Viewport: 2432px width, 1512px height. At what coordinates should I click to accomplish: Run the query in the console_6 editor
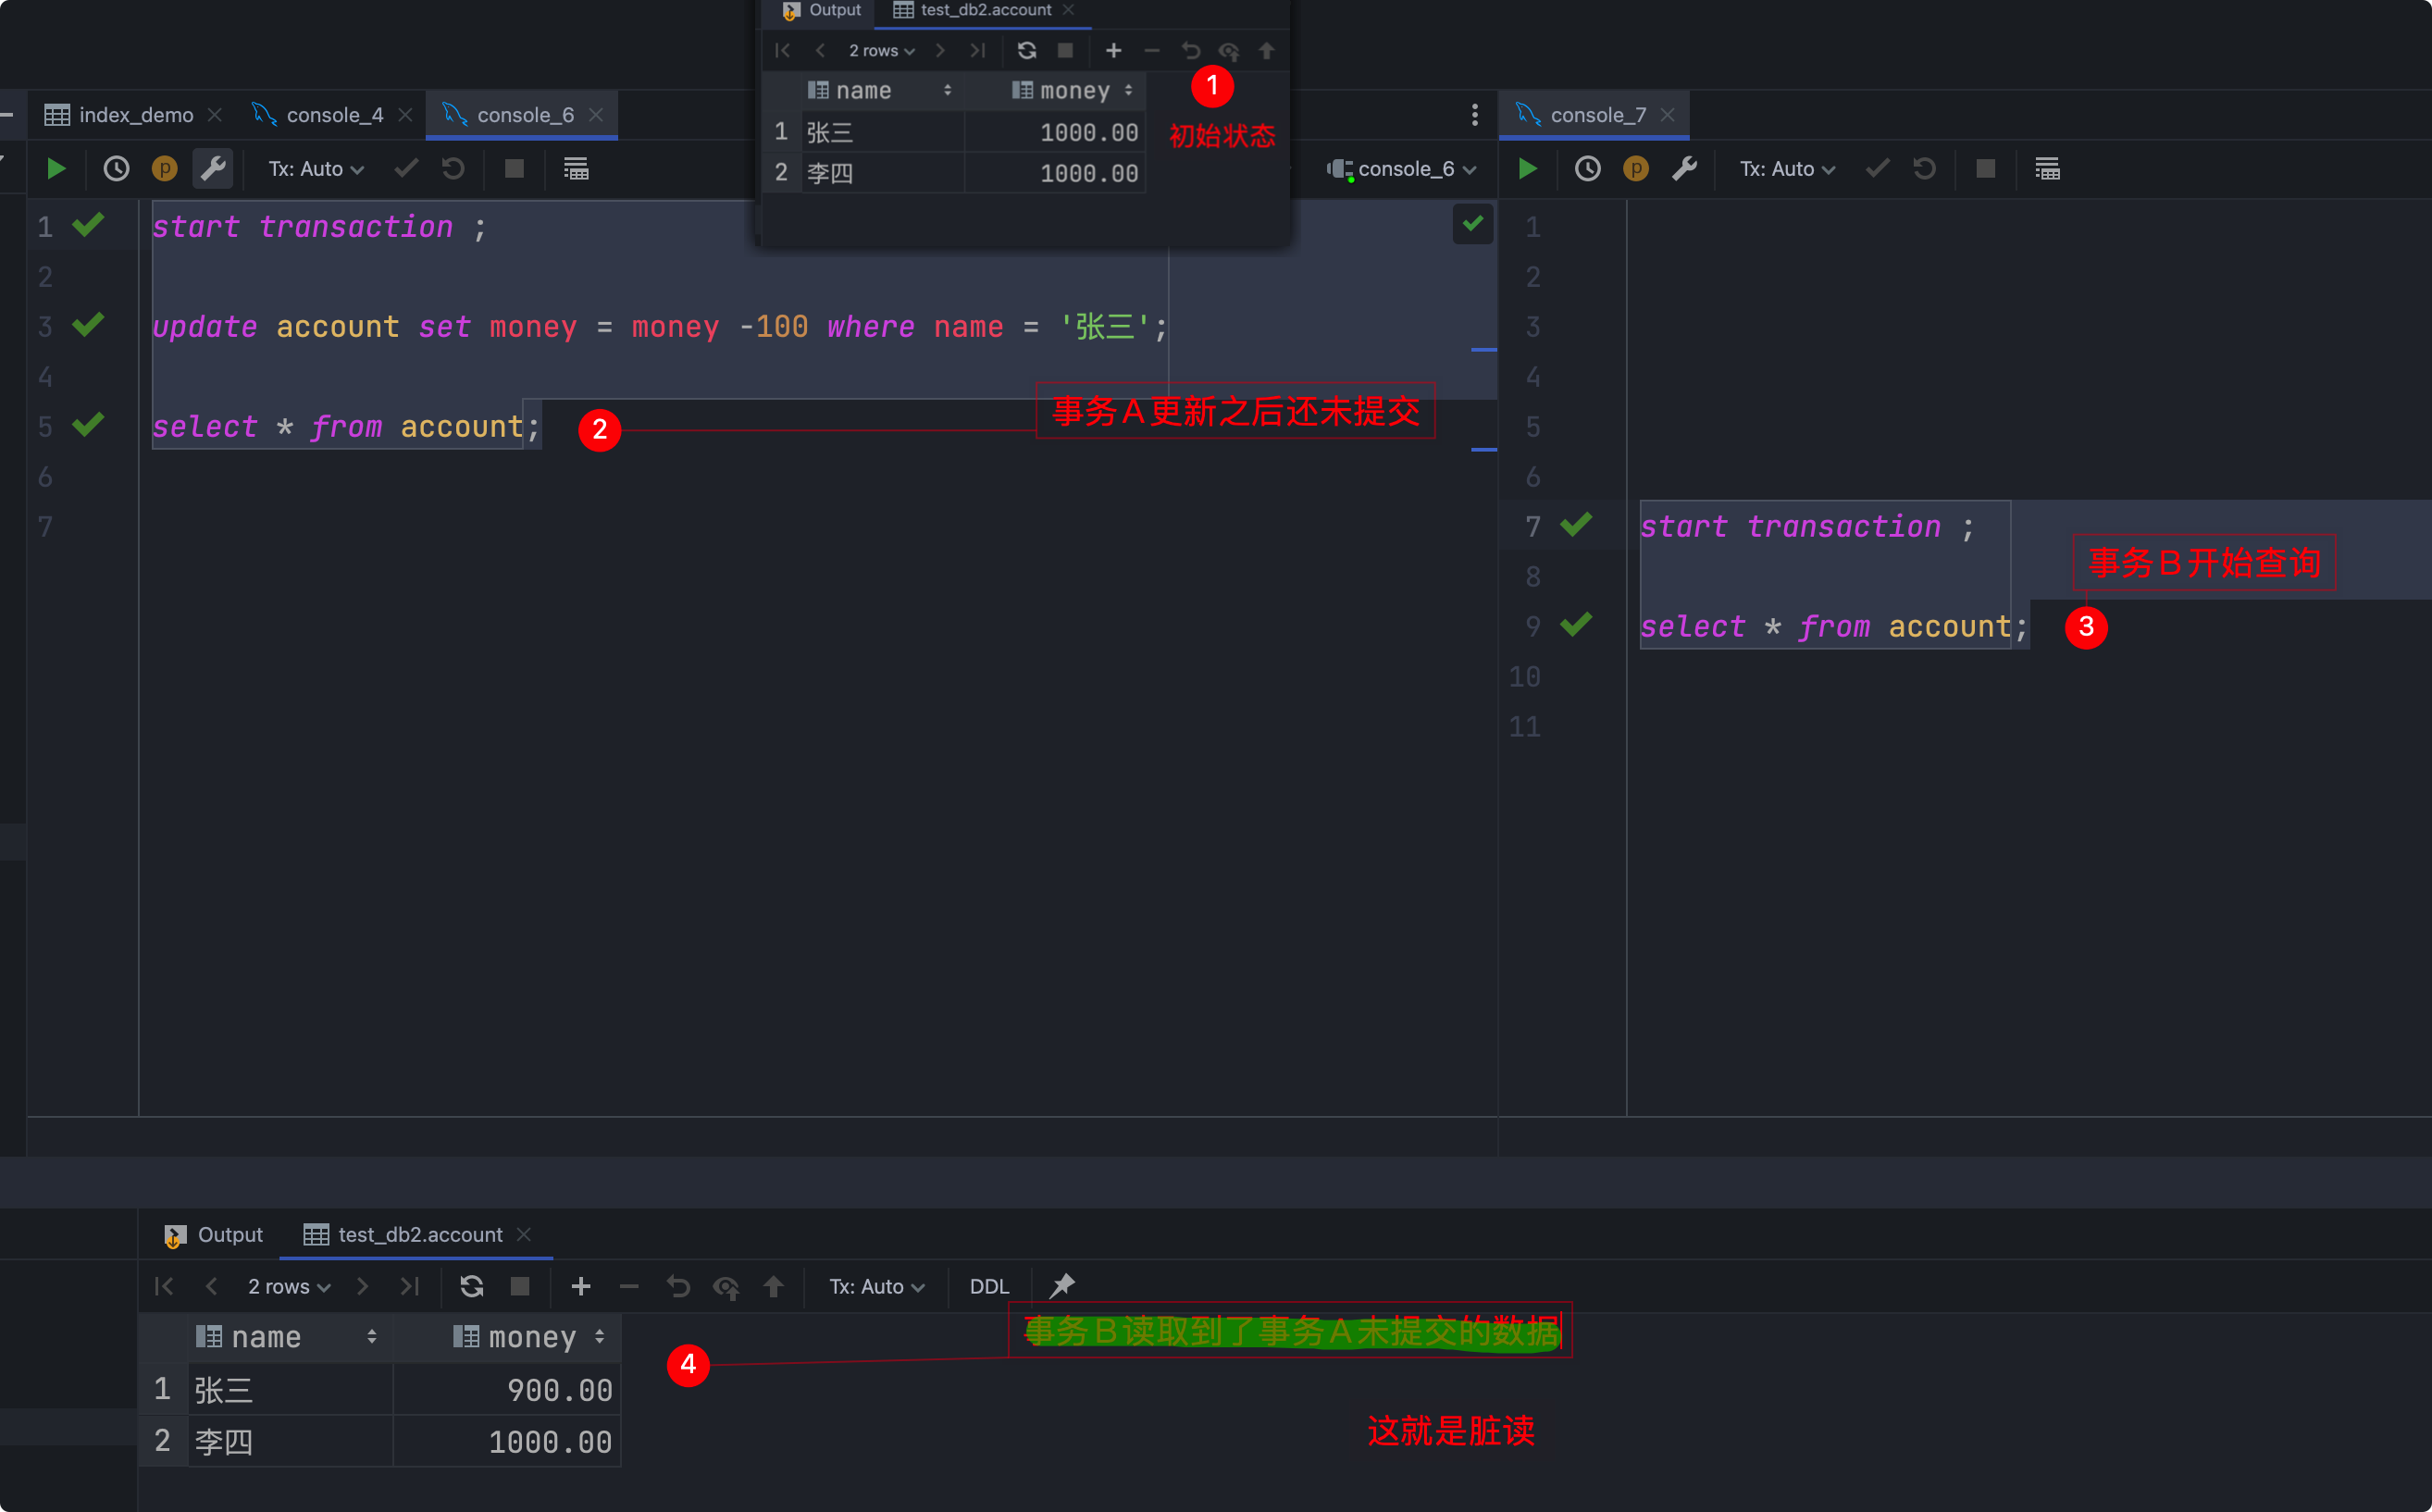(56, 169)
